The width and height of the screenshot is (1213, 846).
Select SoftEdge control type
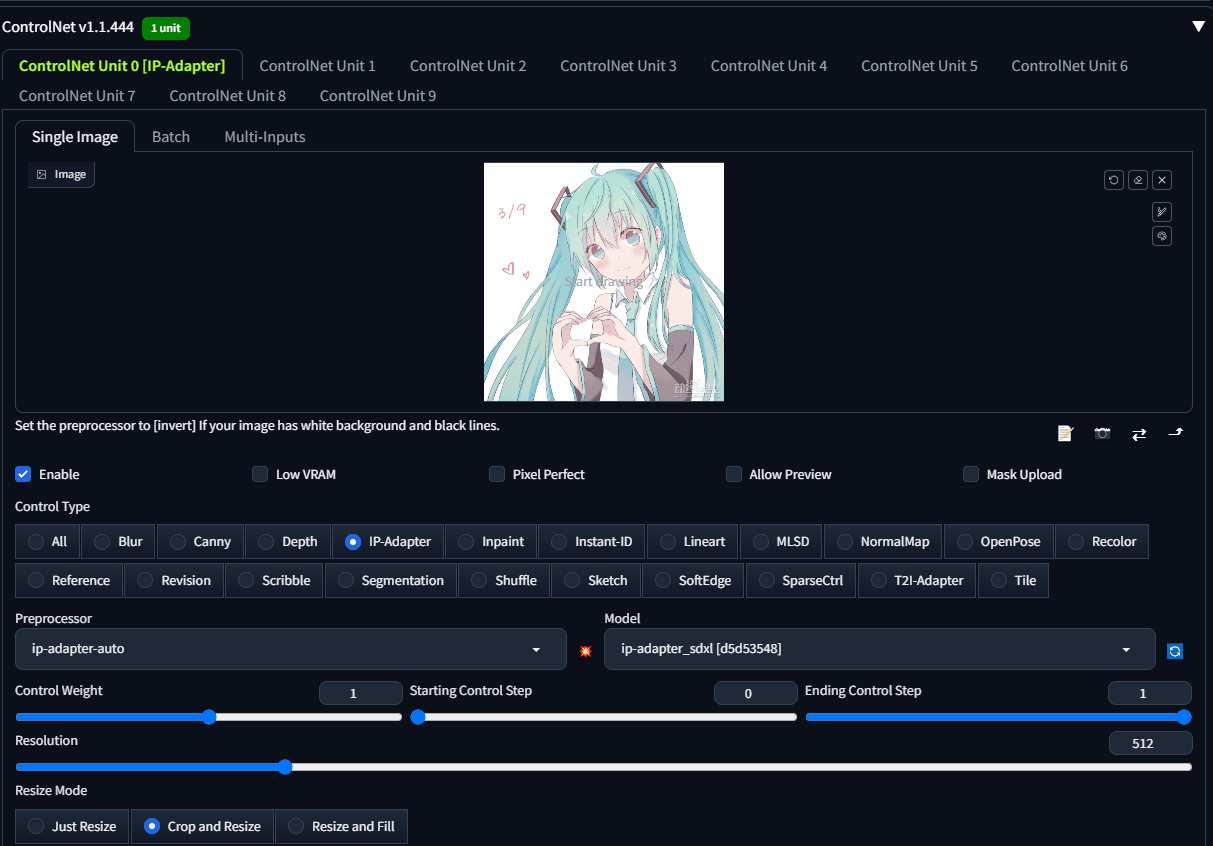point(693,580)
